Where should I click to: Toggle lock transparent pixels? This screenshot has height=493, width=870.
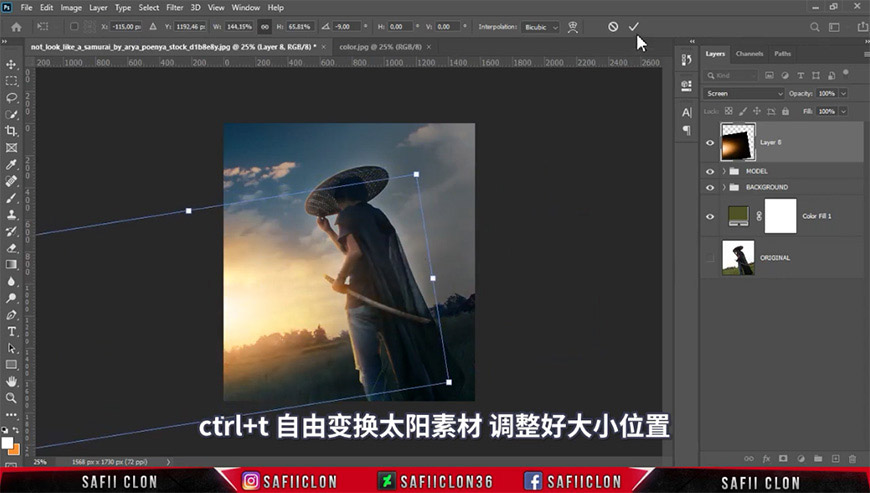[x=729, y=111]
